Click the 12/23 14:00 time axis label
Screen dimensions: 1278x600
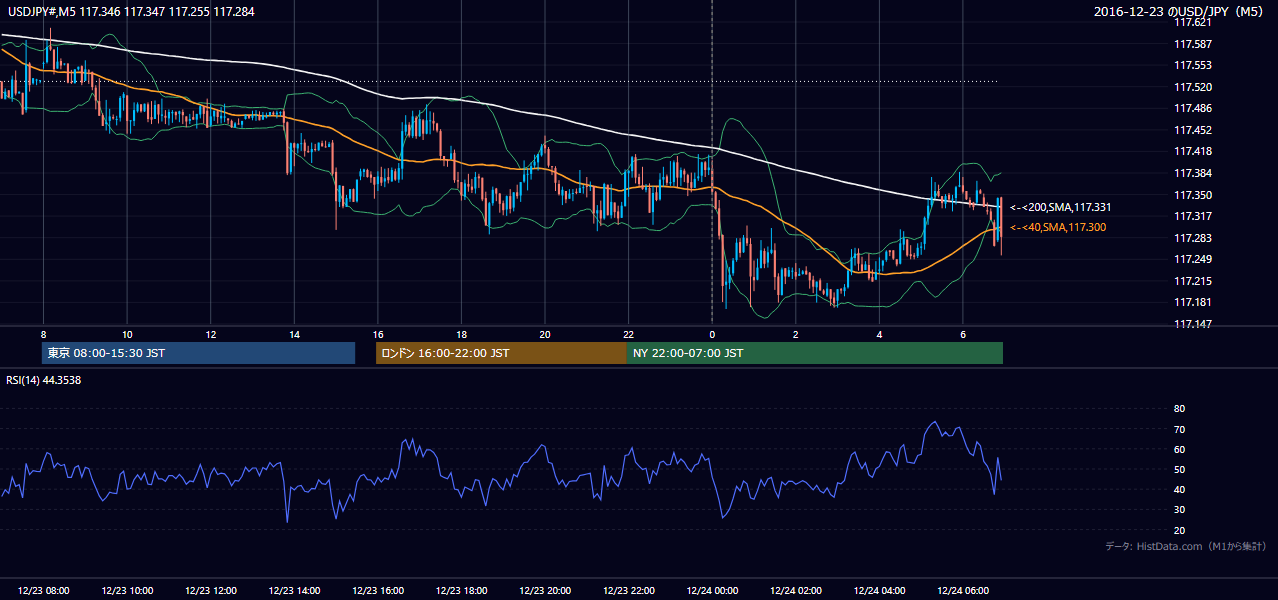coord(294,591)
